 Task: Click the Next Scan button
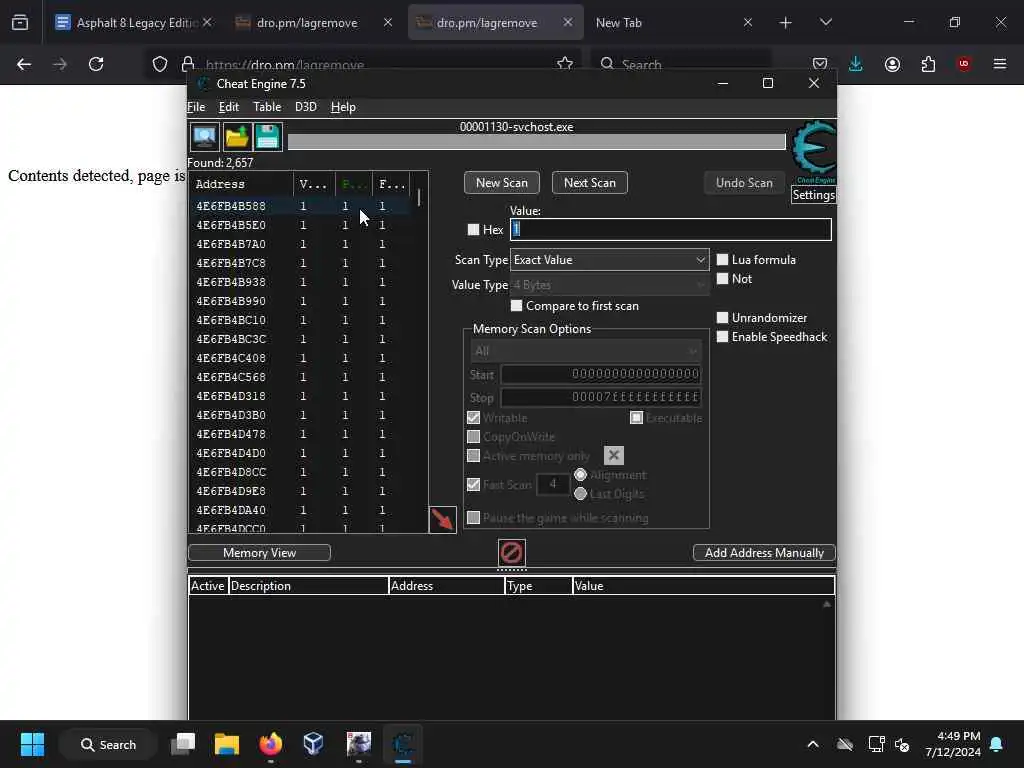point(590,183)
